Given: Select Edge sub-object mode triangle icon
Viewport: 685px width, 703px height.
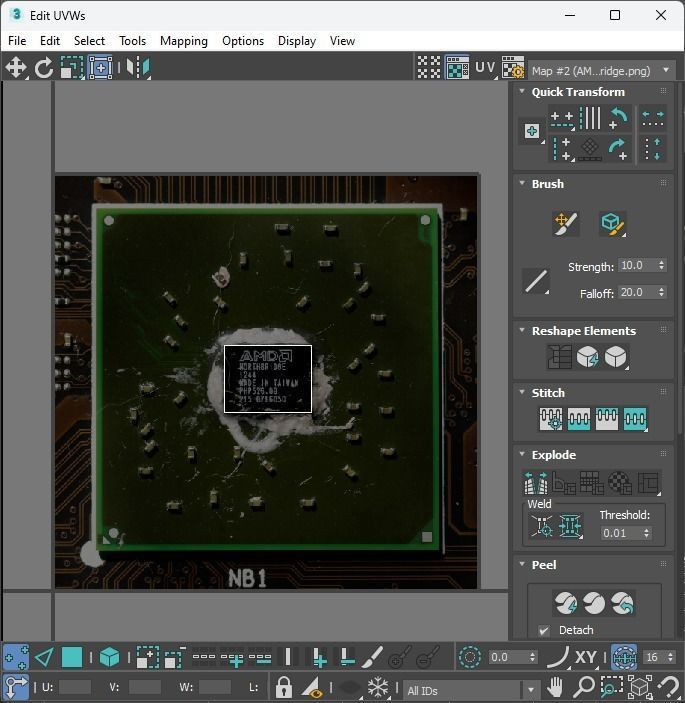Looking at the screenshot, I should pos(43,657).
